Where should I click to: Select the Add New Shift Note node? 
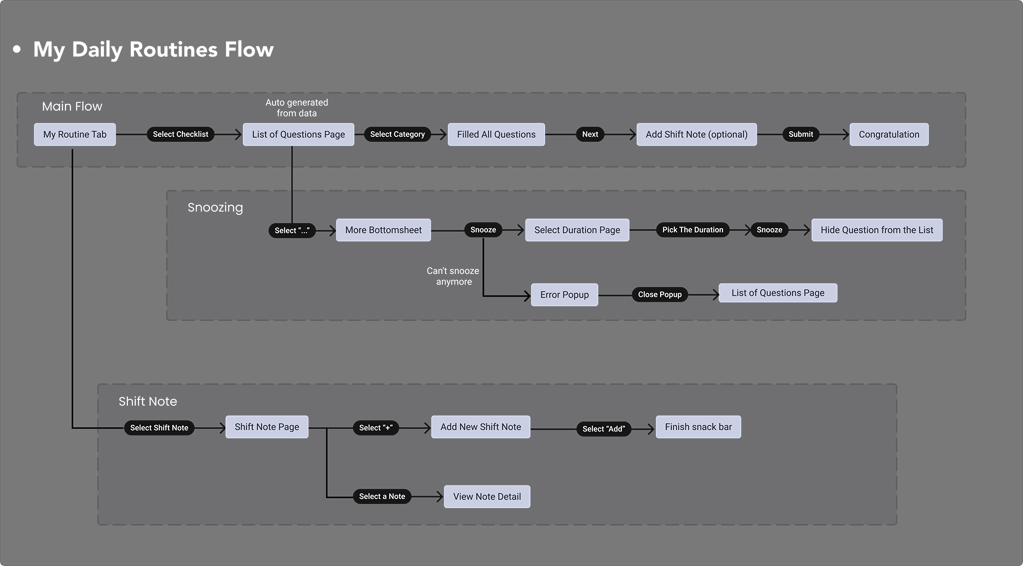click(x=480, y=427)
